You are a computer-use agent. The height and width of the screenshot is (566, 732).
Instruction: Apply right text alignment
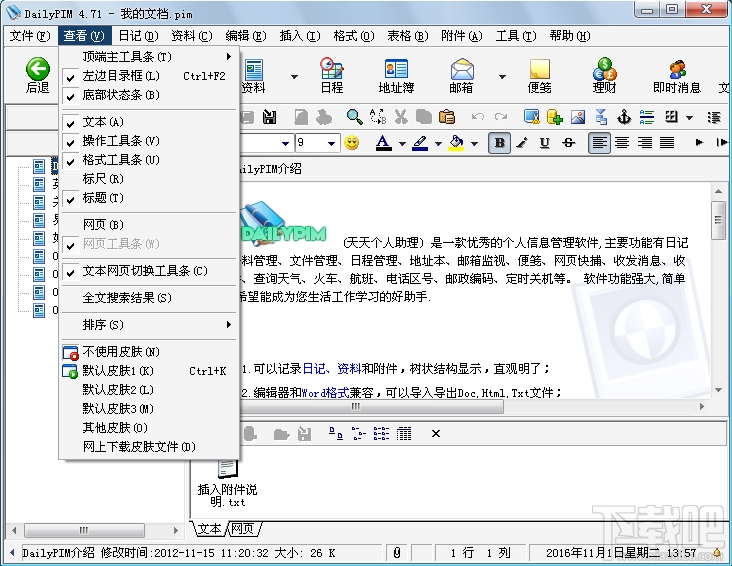(645, 143)
